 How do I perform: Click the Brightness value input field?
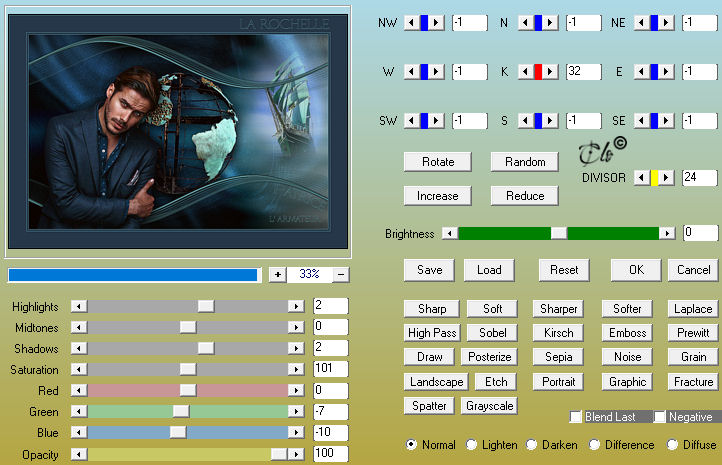(699, 232)
